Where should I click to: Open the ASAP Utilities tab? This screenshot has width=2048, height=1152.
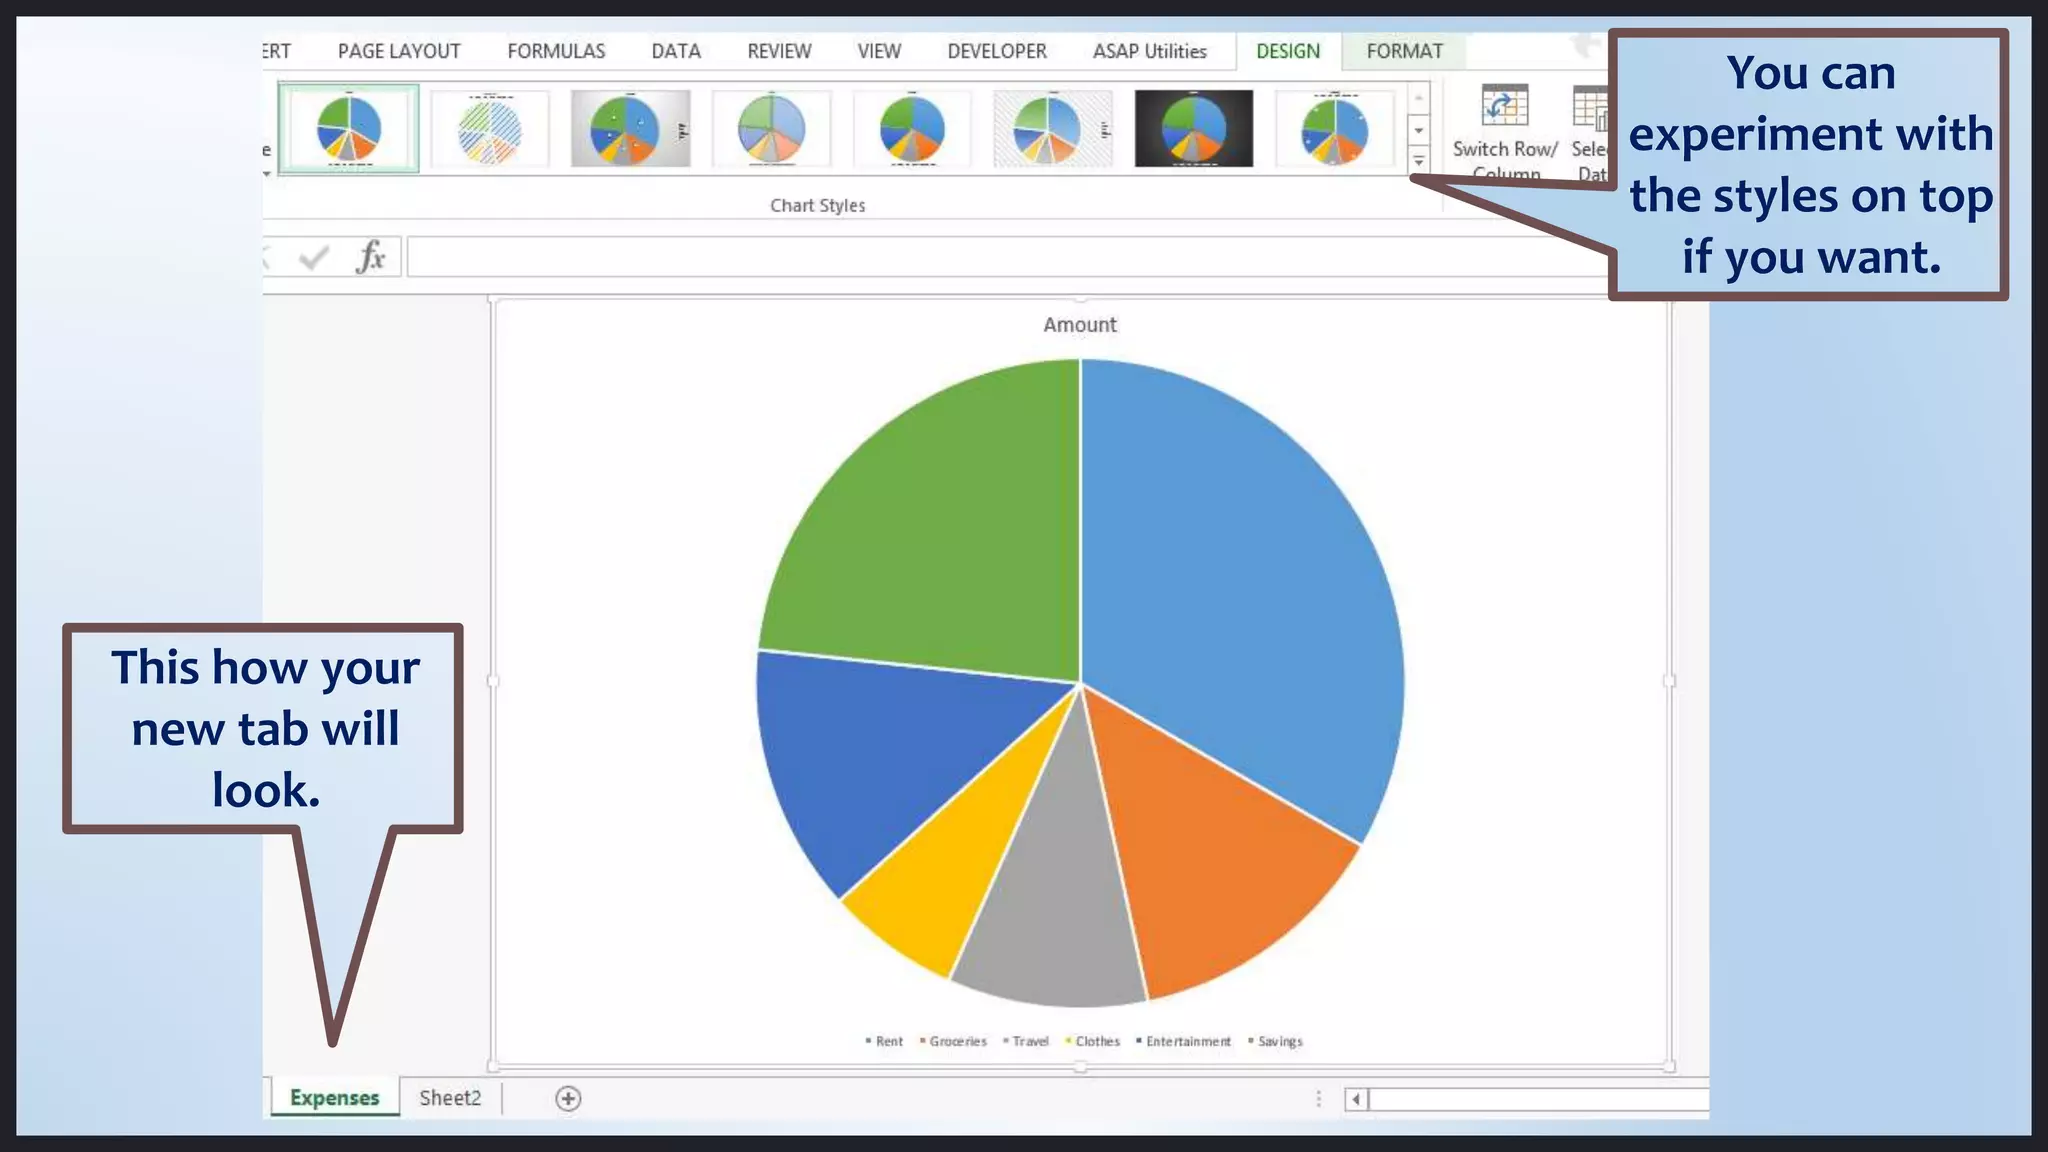[x=1149, y=51]
